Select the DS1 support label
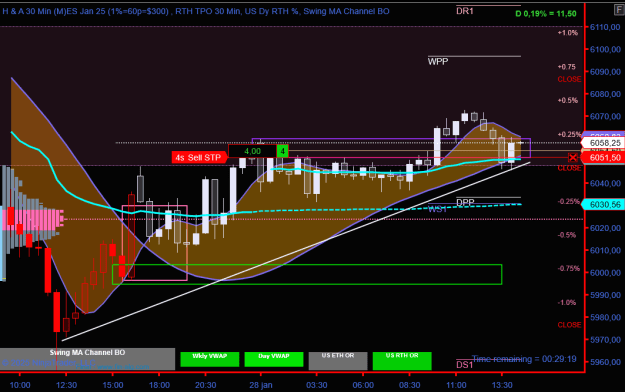Screen dimensions: 625x392 (x=465, y=364)
